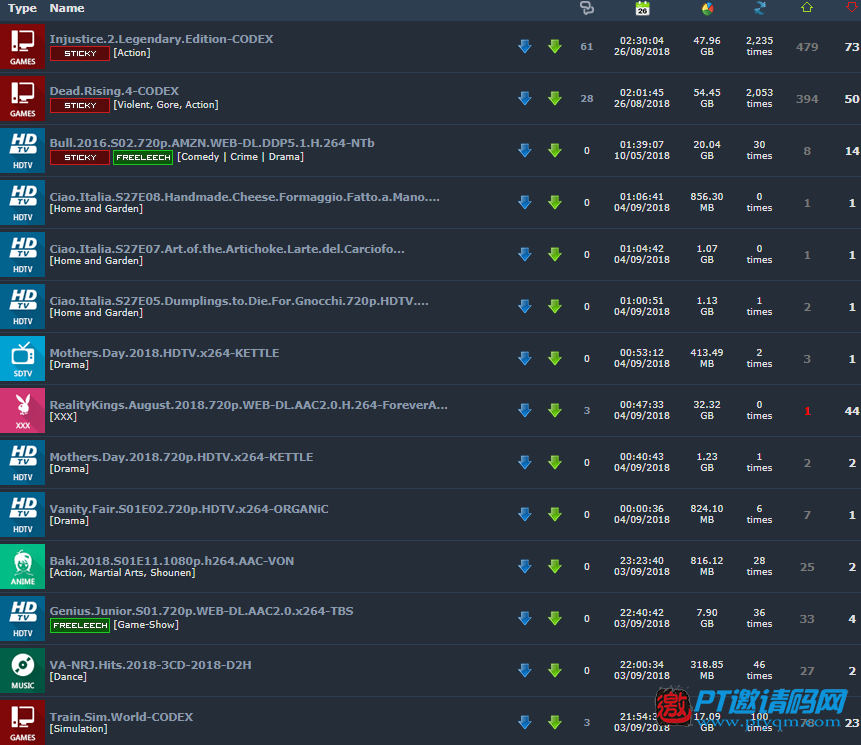Click the green download arrow for Dead.Rising.4
This screenshot has height=745, width=861.
pyautogui.click(x=555, y=99)
